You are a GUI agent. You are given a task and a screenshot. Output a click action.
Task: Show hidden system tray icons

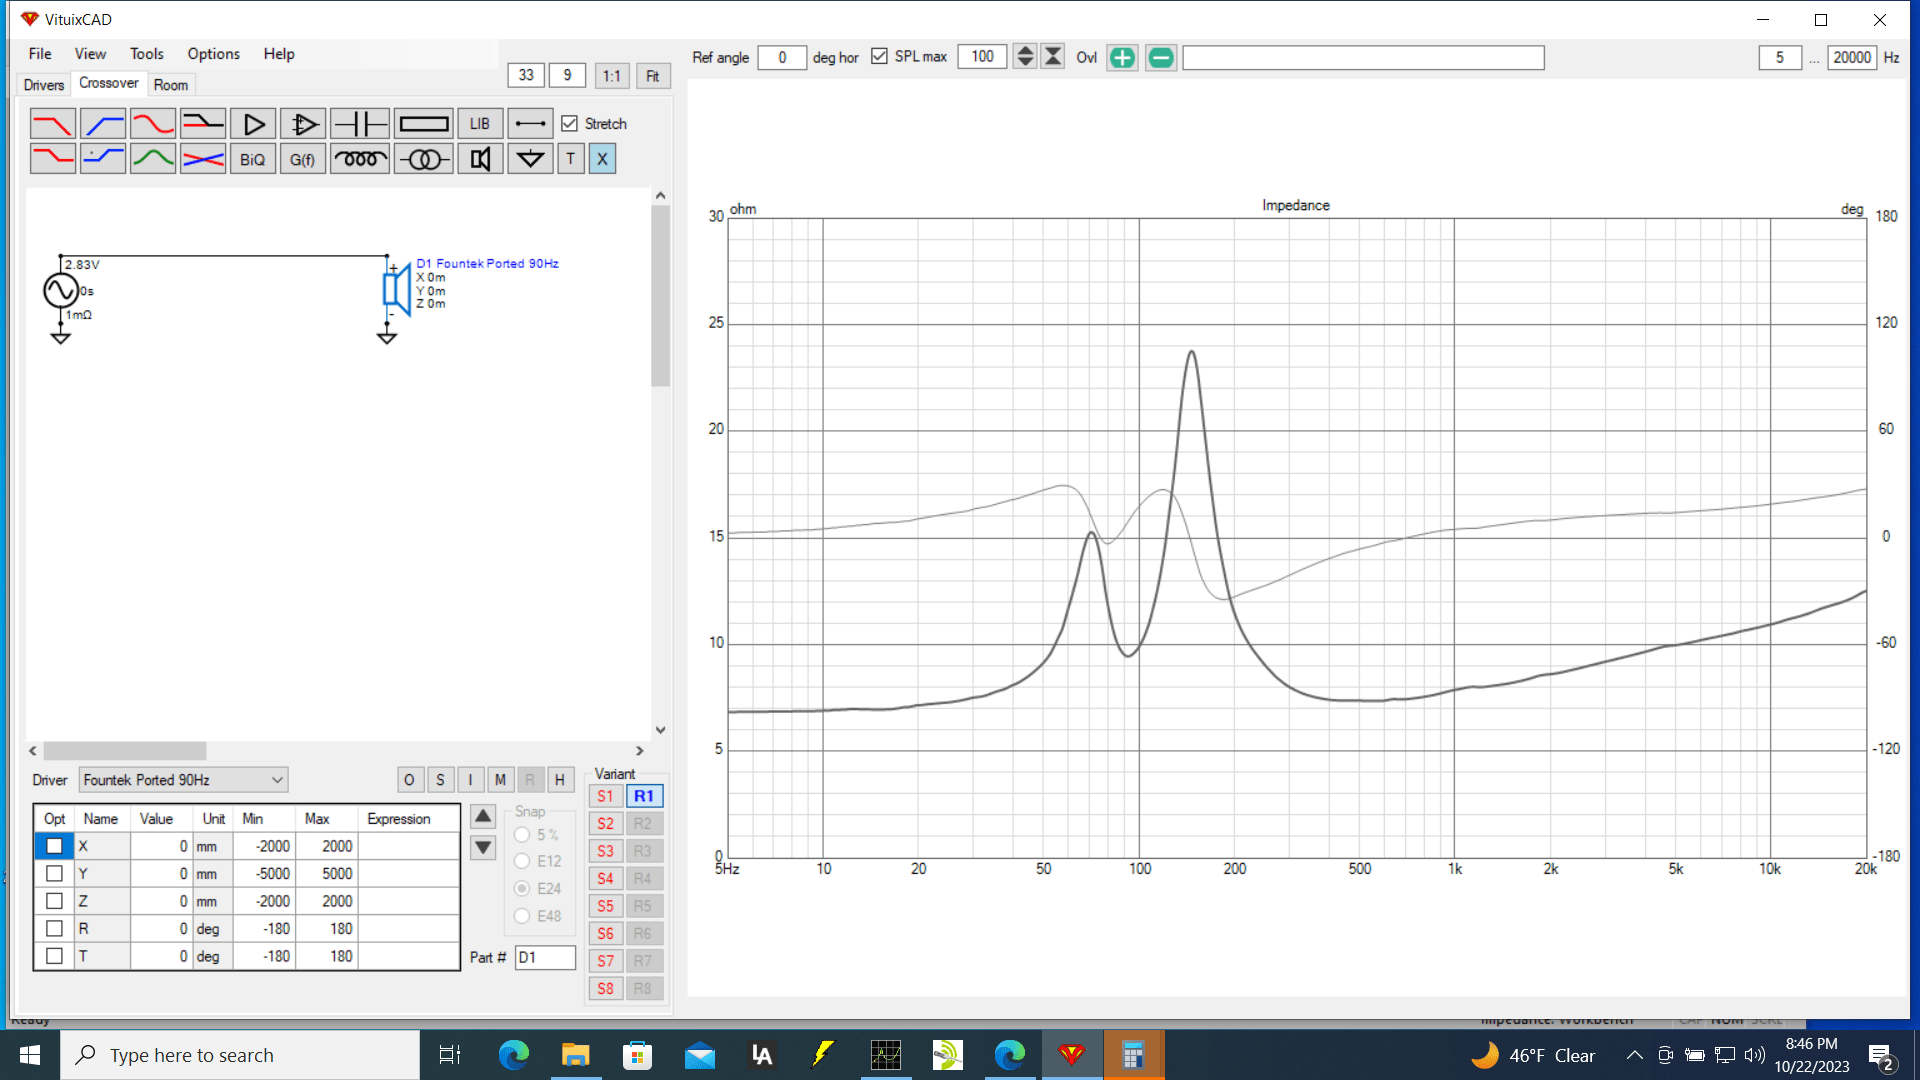pyautogui.click(x=1634, y=1055)
